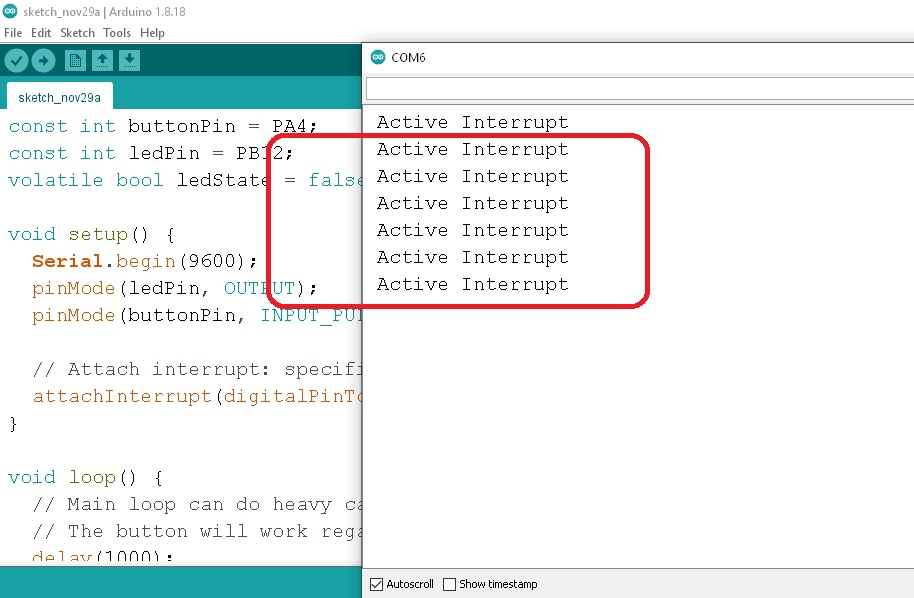Image resolution: width=914 pixels, height=598 pixels.
Task: Open the Tools menu
Action: [117, 32]
